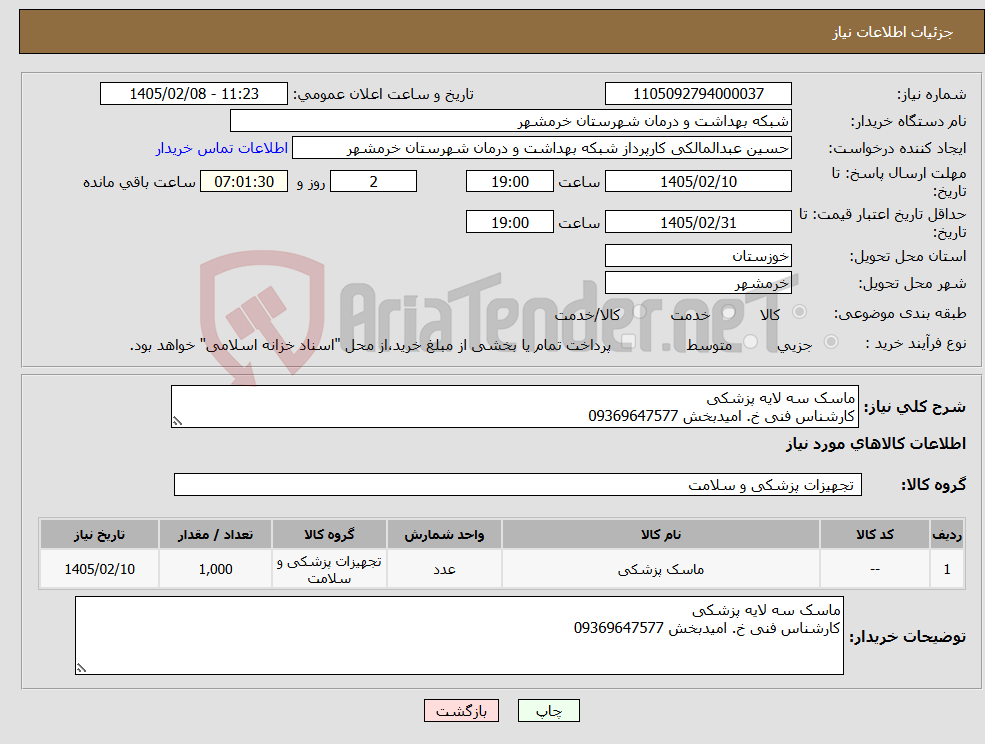
Task: Click the need number field 1105092794000037
Action: (x=698, y=94)
